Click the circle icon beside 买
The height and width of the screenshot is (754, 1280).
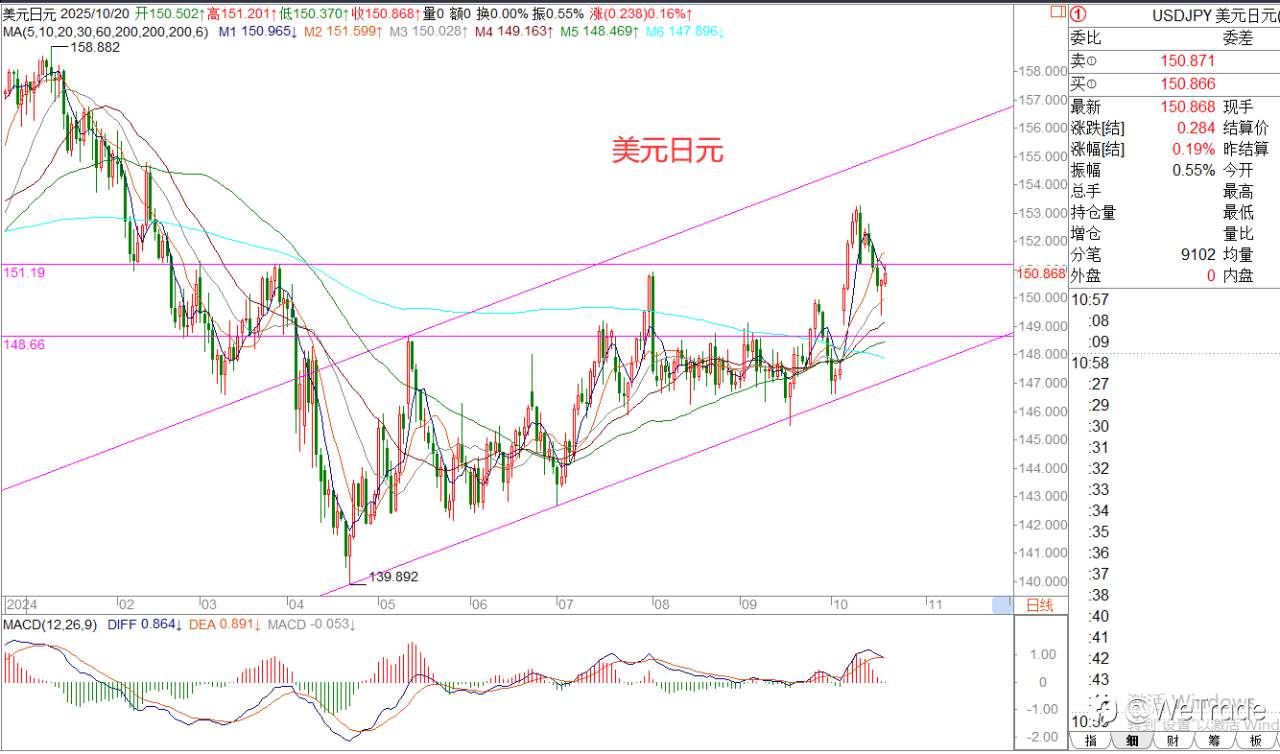tap(1090, 84)
